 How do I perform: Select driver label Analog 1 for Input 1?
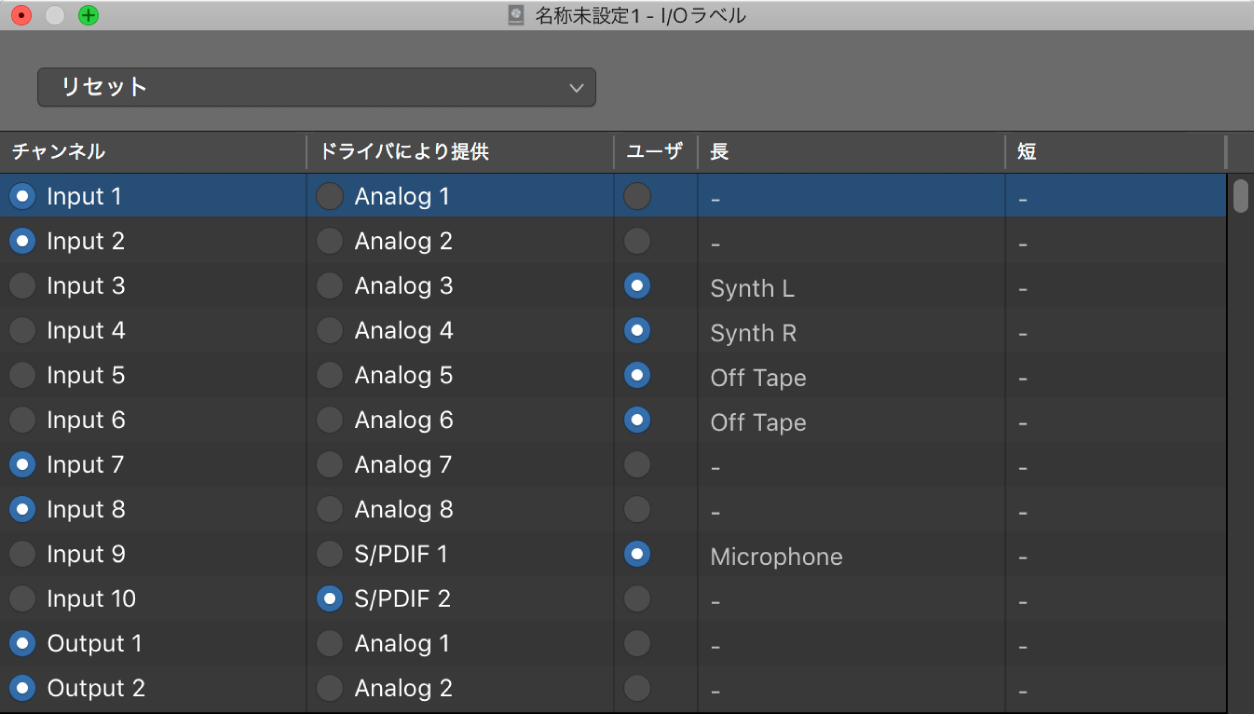pos(330,196)
